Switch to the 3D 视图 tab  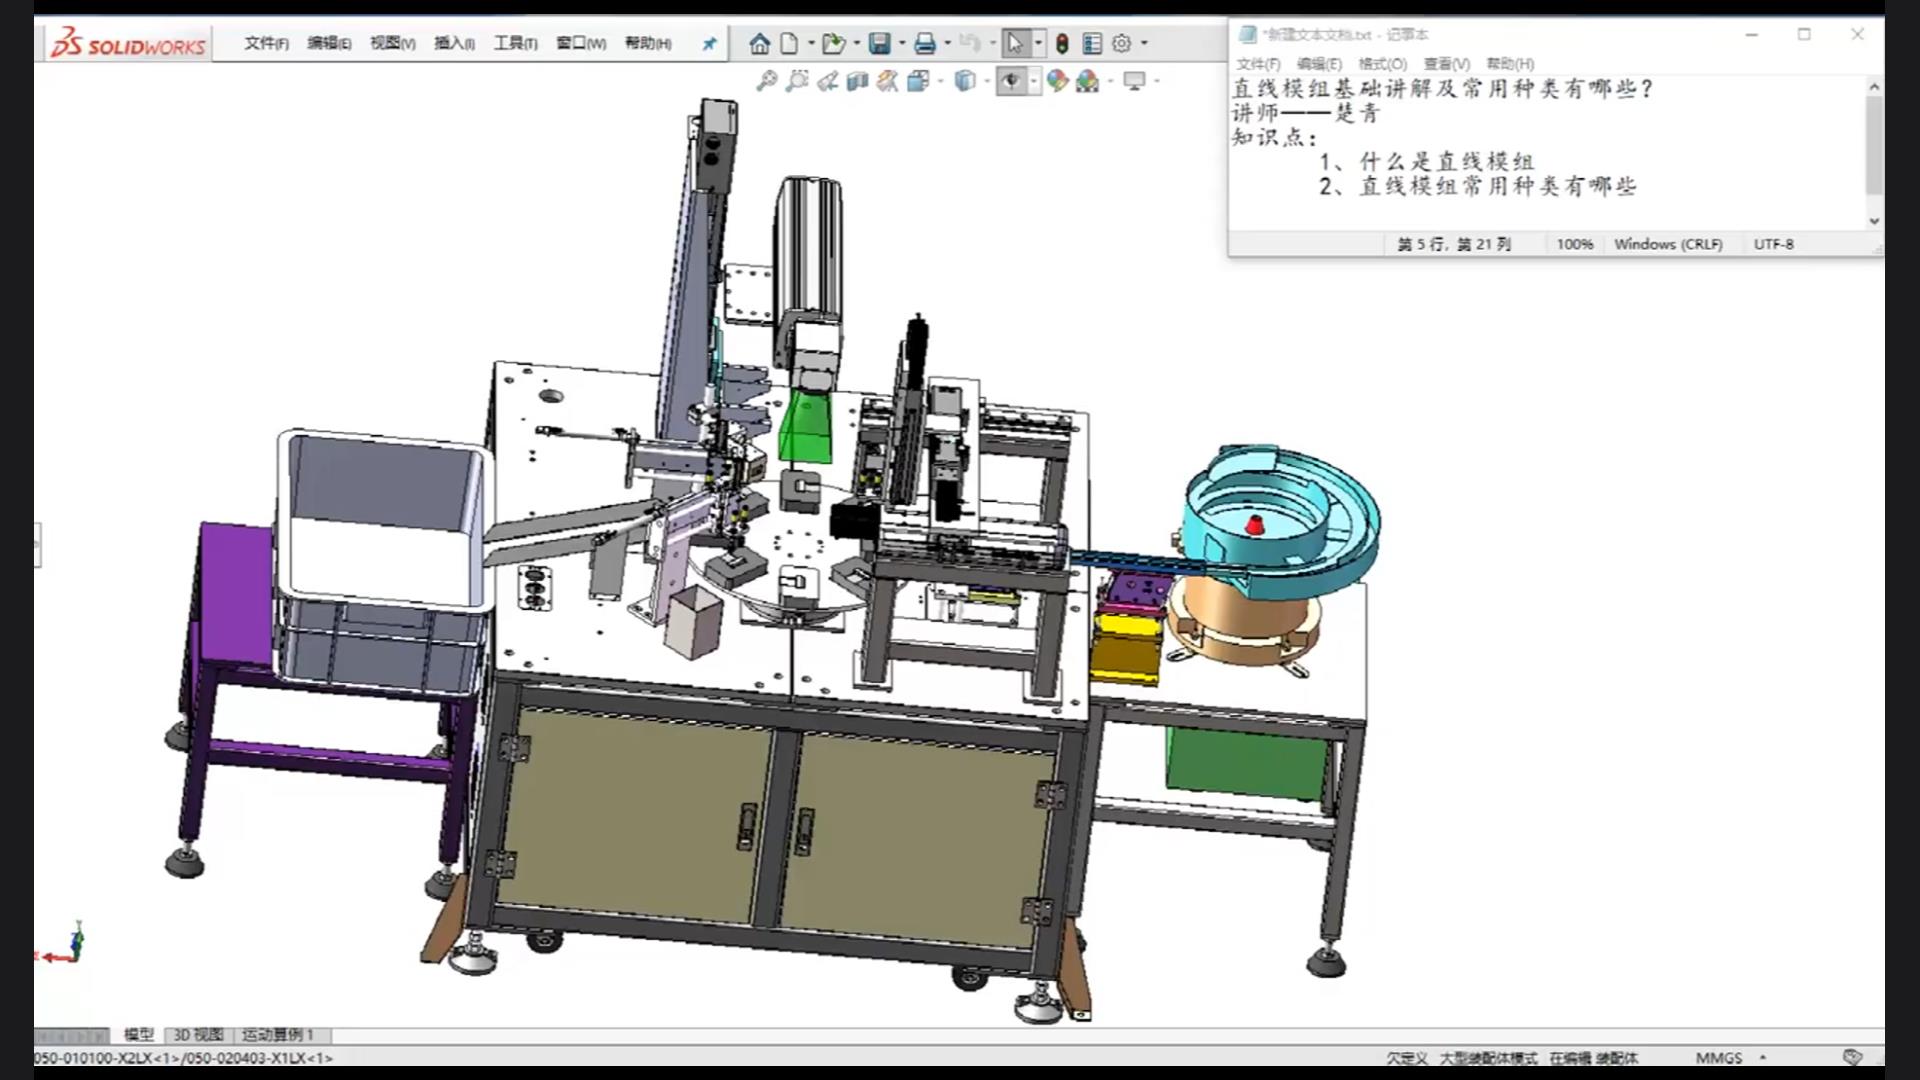pyautogui.click(x=198, y=1035)
